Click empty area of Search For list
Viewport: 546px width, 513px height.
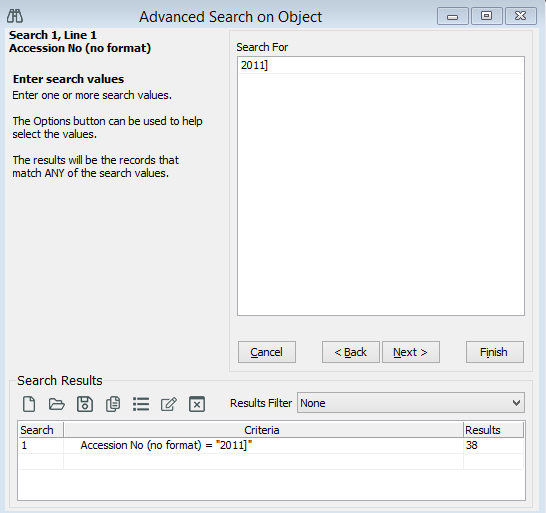381,194
